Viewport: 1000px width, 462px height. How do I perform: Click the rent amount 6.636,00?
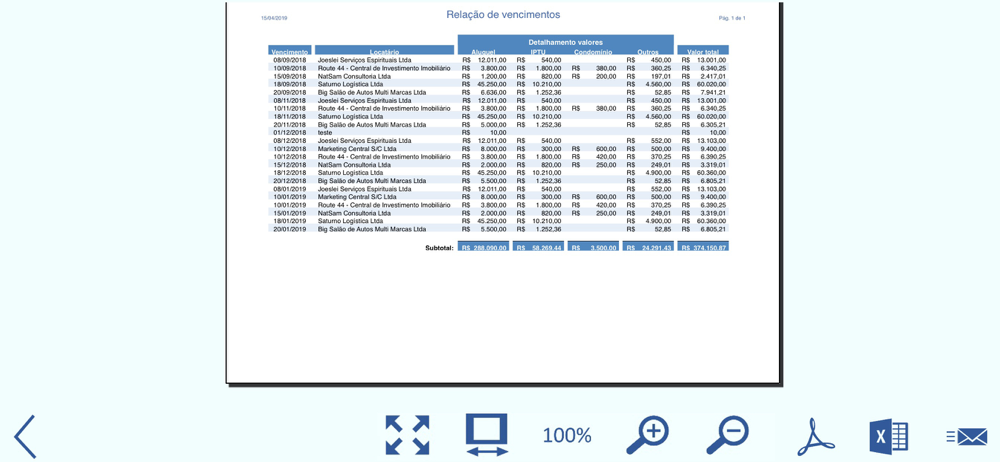click(493, 92)
